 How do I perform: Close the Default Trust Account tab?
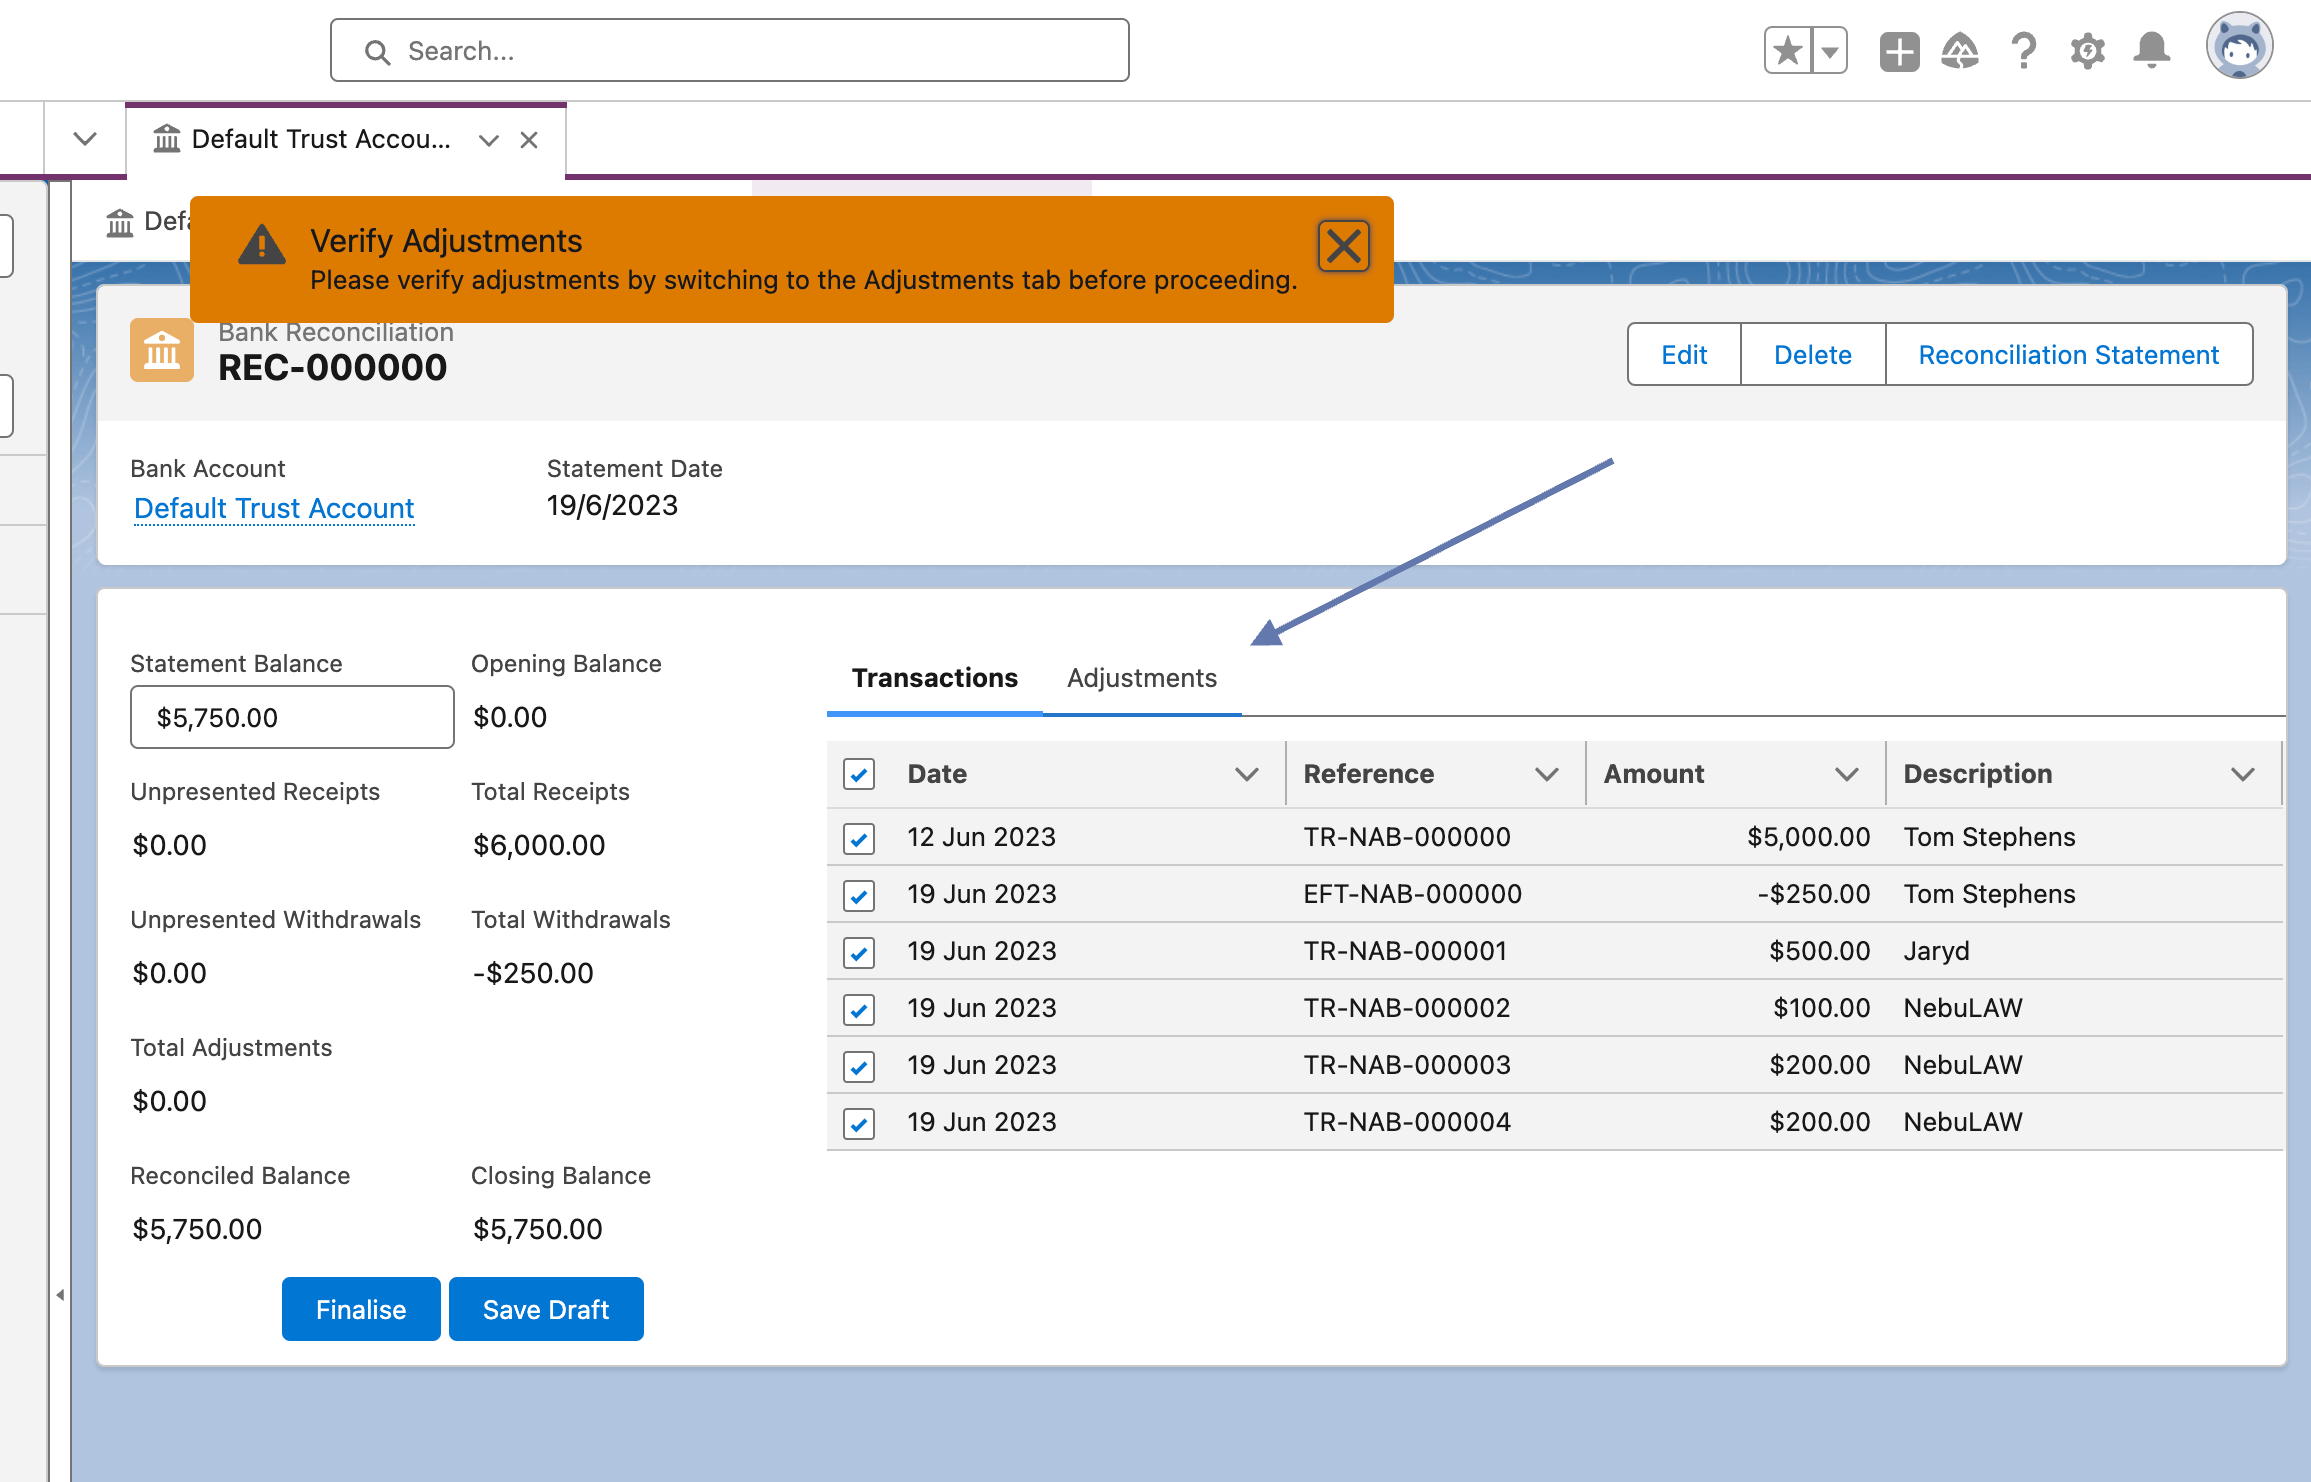[529, 140]
